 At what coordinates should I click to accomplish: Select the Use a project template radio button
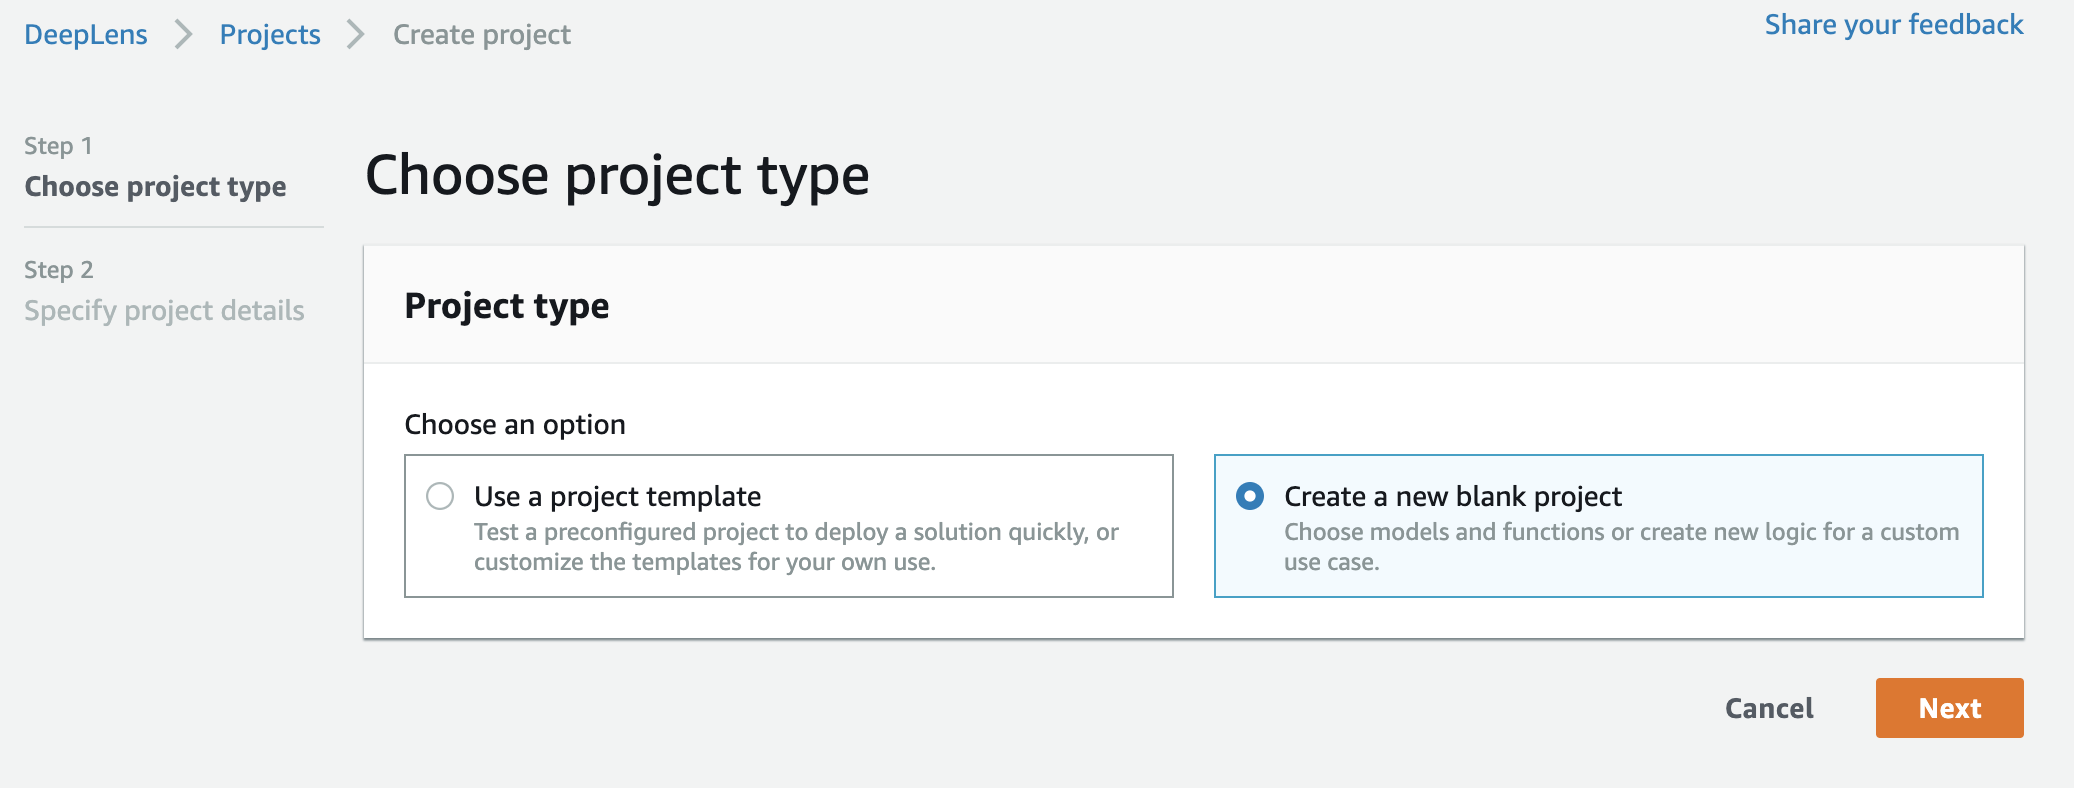tap(440, 496)
